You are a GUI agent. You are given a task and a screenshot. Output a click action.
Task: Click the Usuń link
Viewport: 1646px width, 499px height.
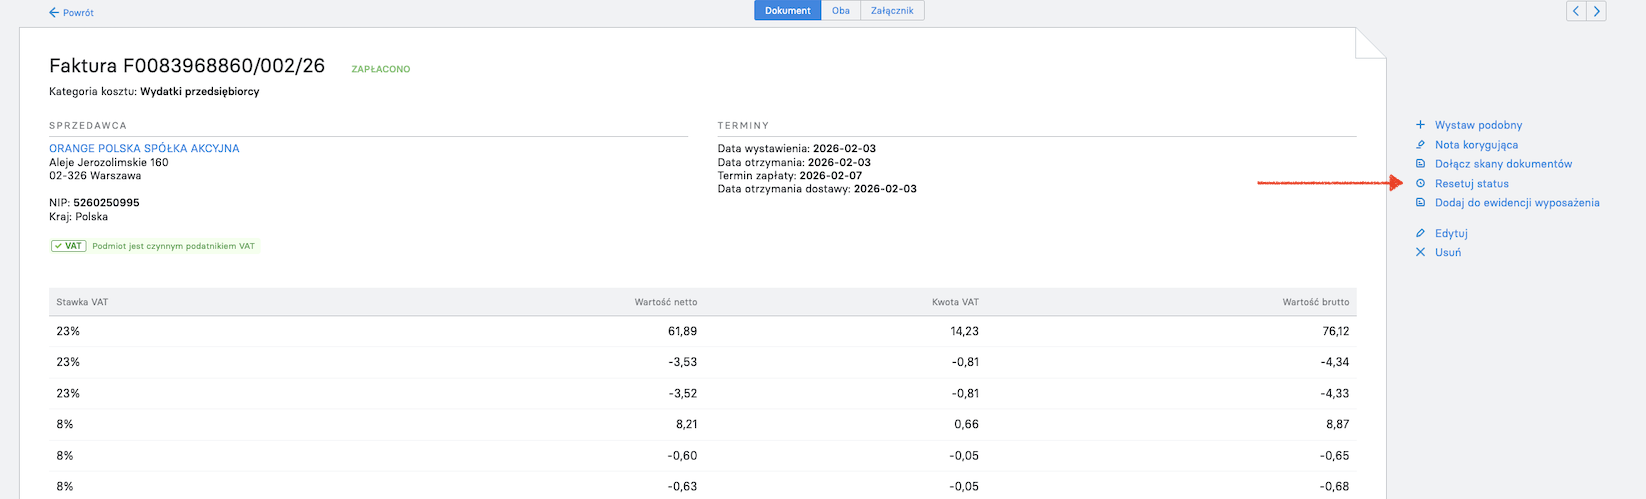tap(1448, 252)
